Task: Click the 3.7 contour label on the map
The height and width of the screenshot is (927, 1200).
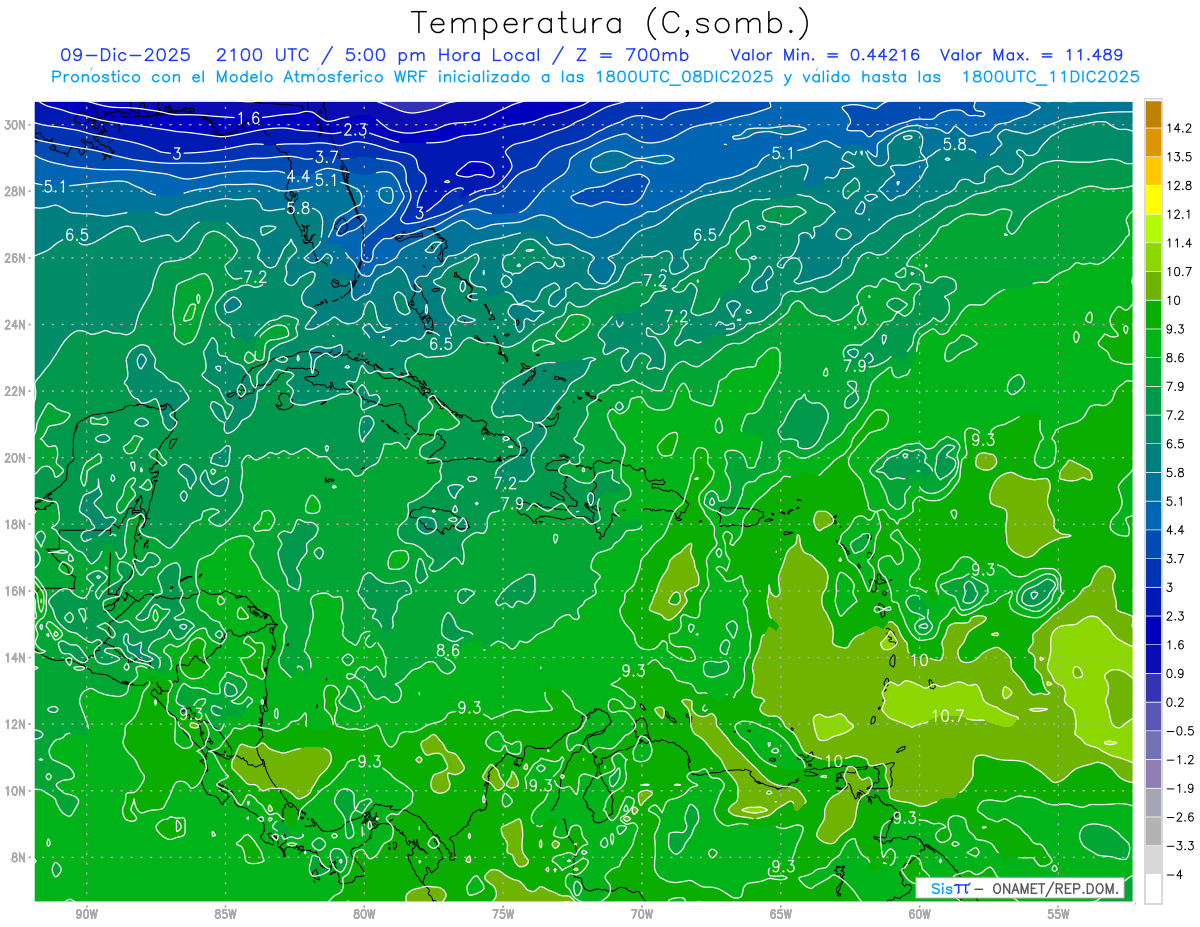Action: tap(327, 157)
